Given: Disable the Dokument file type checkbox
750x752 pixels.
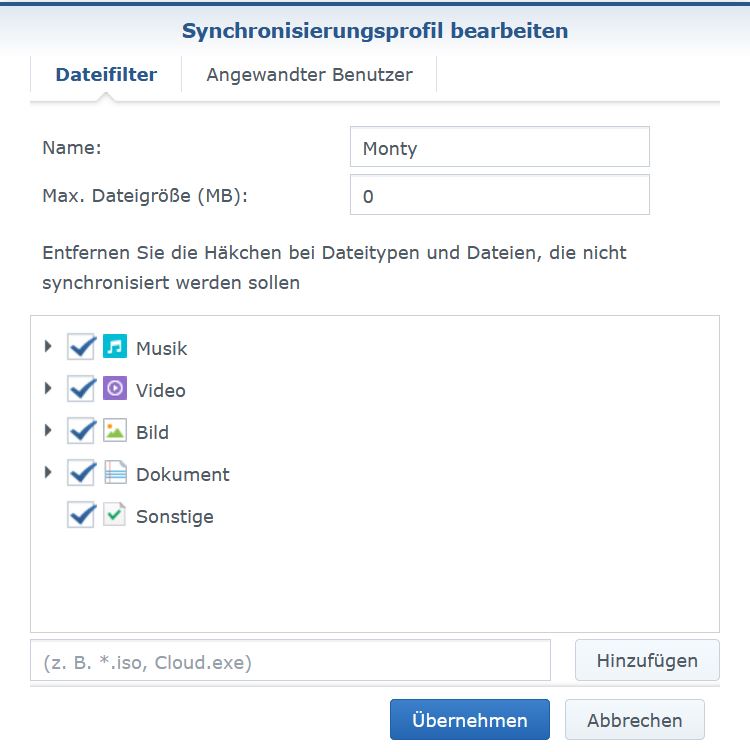Looking at the screenshot, I should coord(81,473).
